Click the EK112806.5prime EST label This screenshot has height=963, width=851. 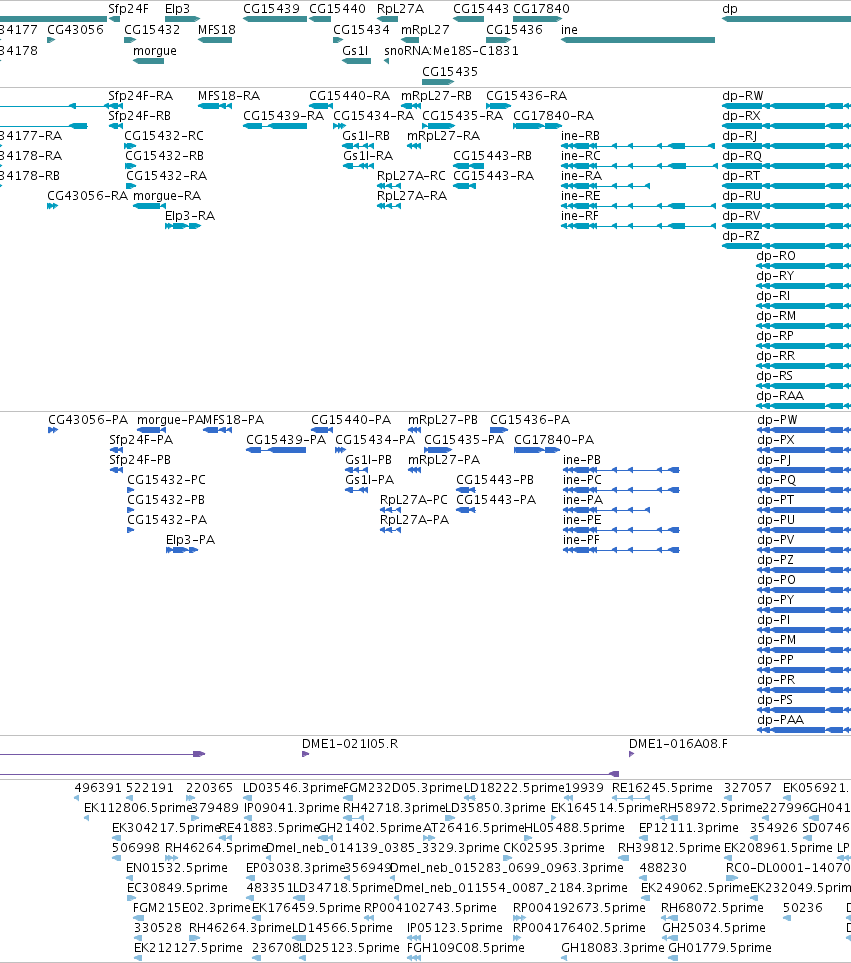click(x=138, y=808)
